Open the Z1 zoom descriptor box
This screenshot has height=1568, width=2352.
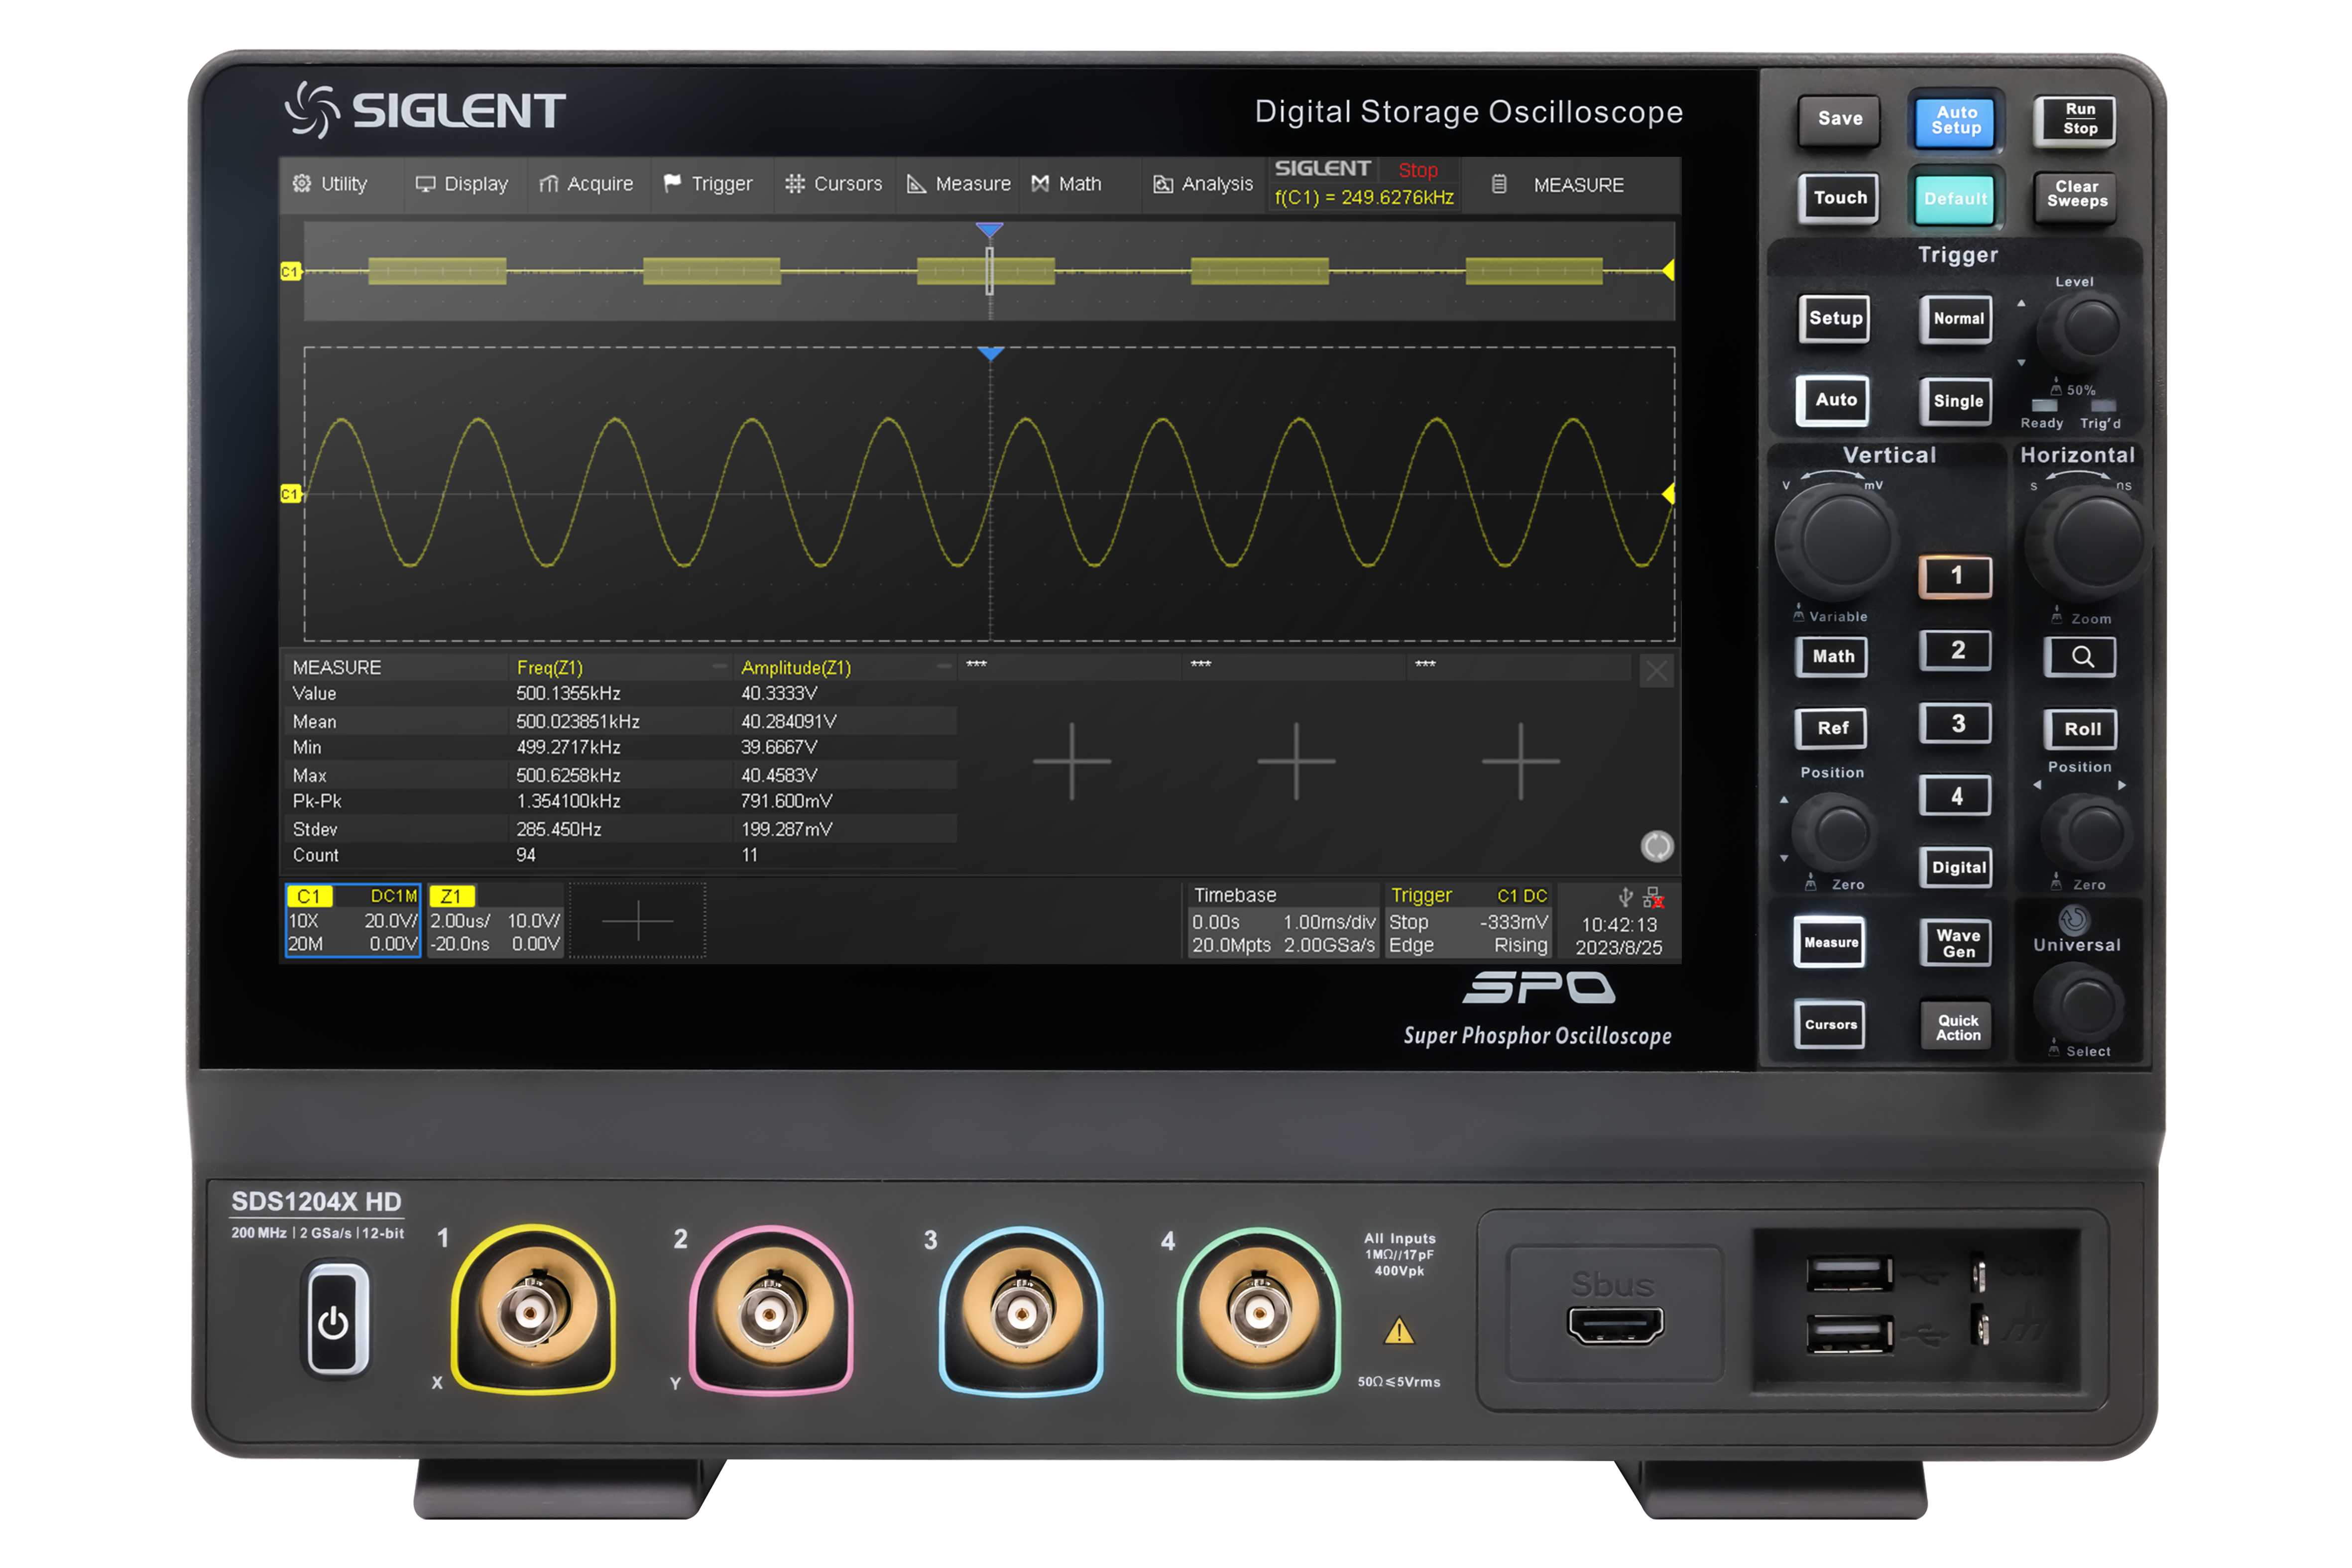[496, 920]
